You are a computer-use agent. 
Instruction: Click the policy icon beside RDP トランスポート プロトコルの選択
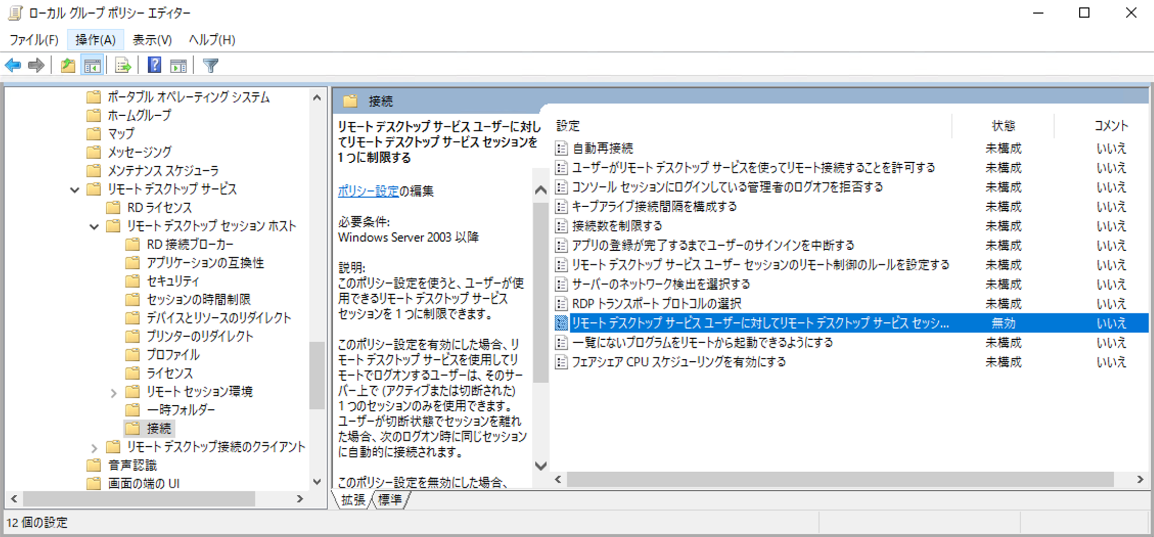562,303
